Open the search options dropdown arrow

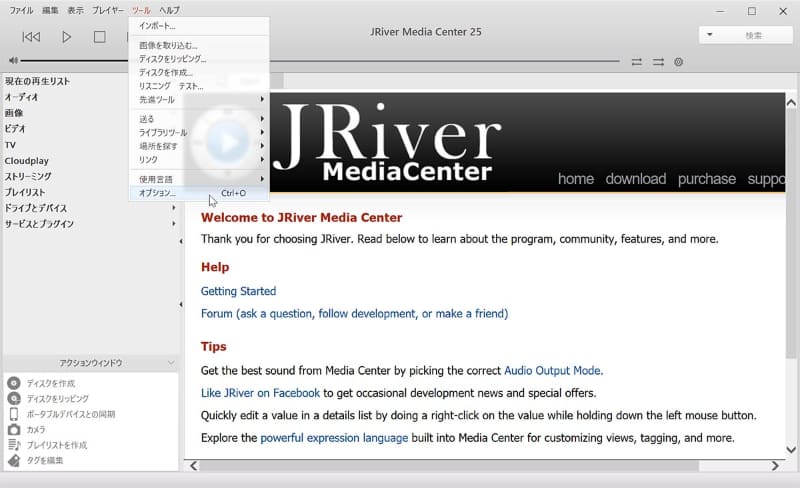coord(709,35)
